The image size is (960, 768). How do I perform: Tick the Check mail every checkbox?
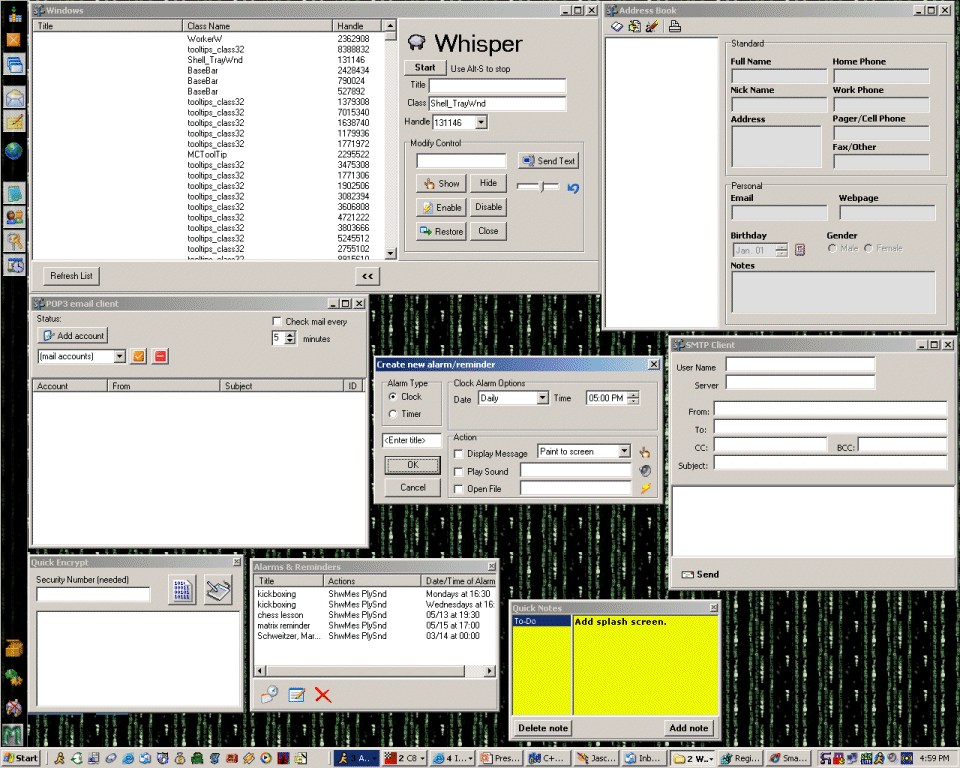[x=277, y=321]
